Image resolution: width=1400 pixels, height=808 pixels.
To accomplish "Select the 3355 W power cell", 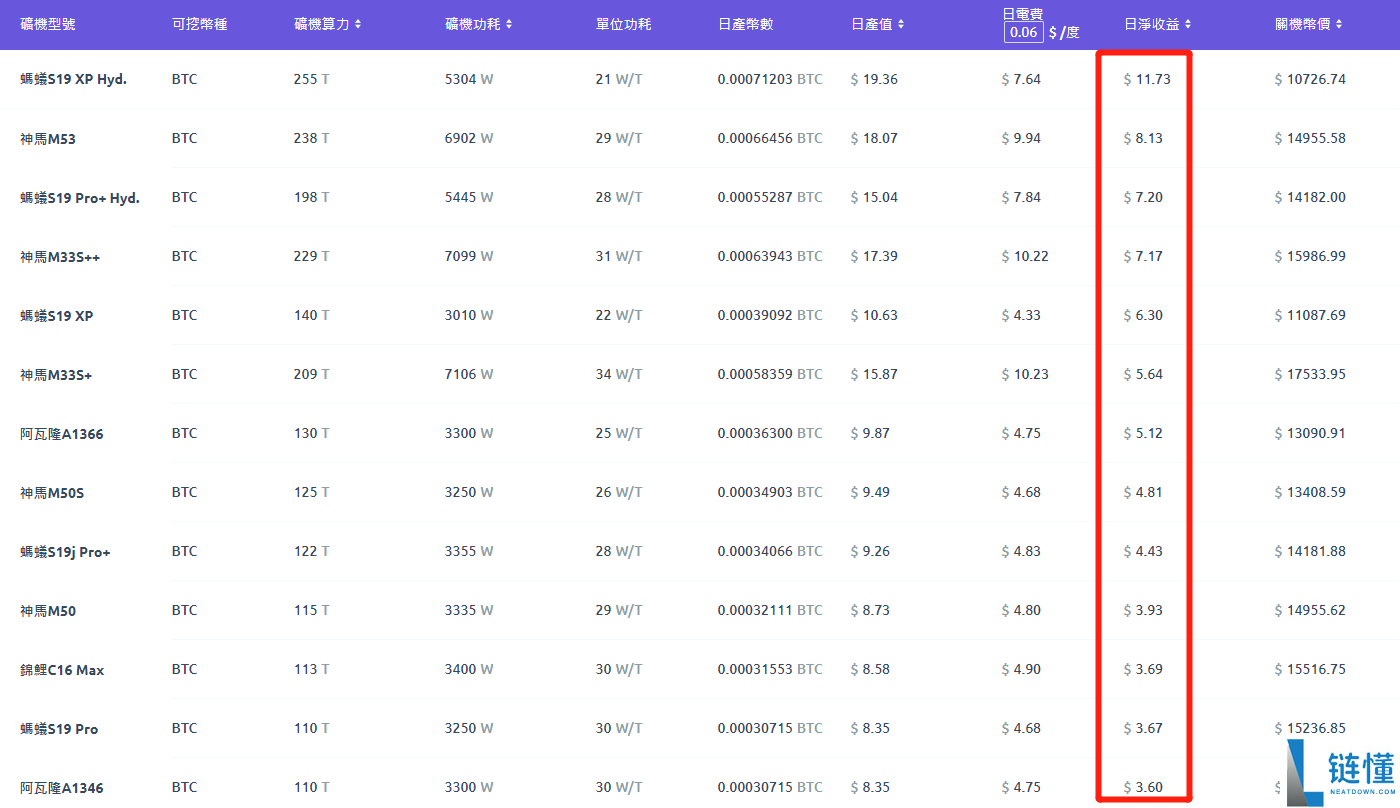I will coord(469,551).
